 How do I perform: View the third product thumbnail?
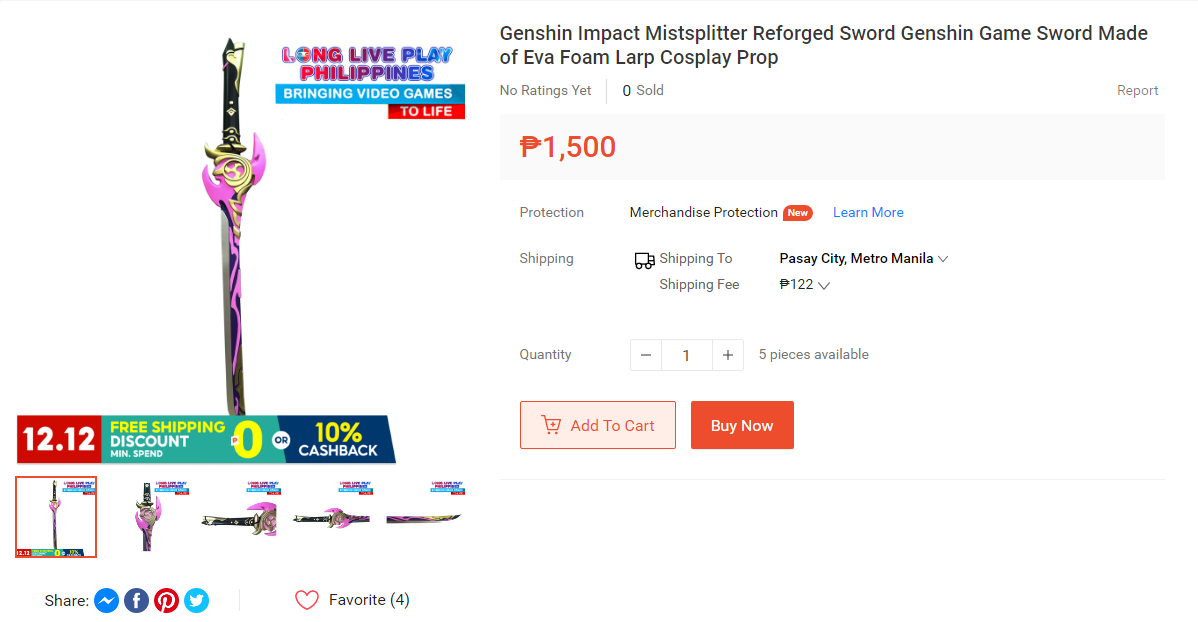click(241, 517)
